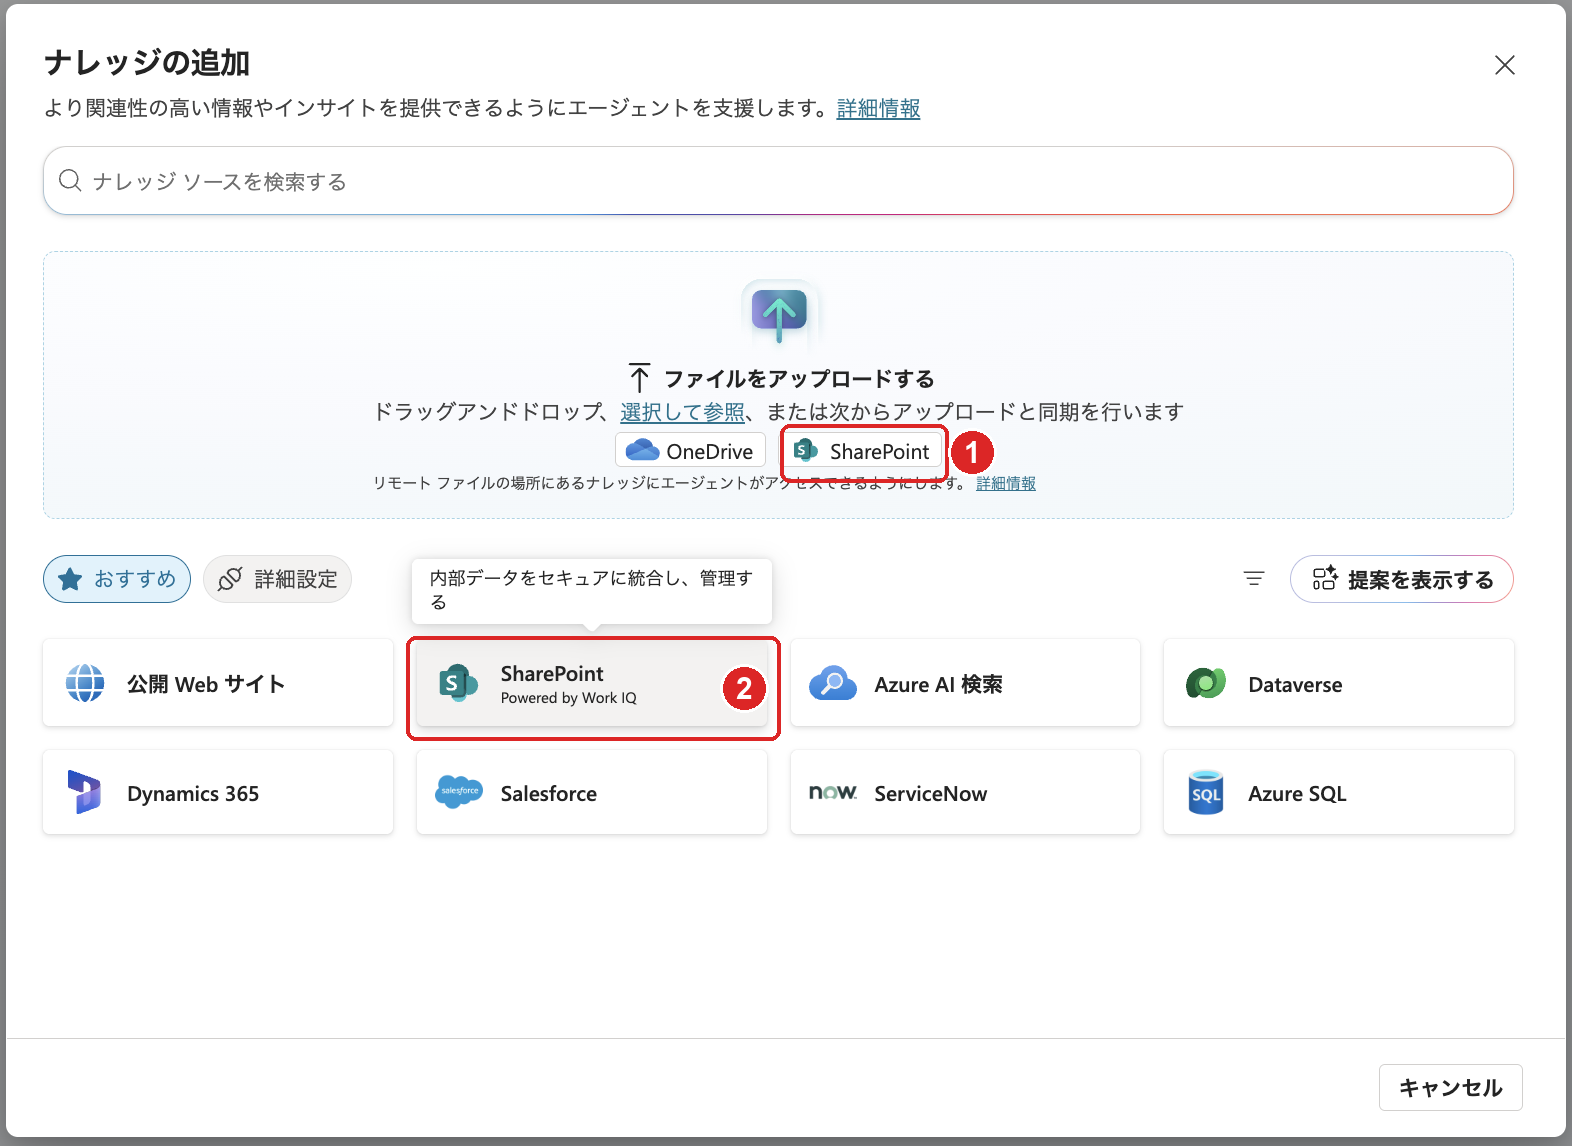Select the Azure AI 検索 card
The height and width of the screenshot is (1146, 1572).
pyautogui.click(x=965, y=684)
